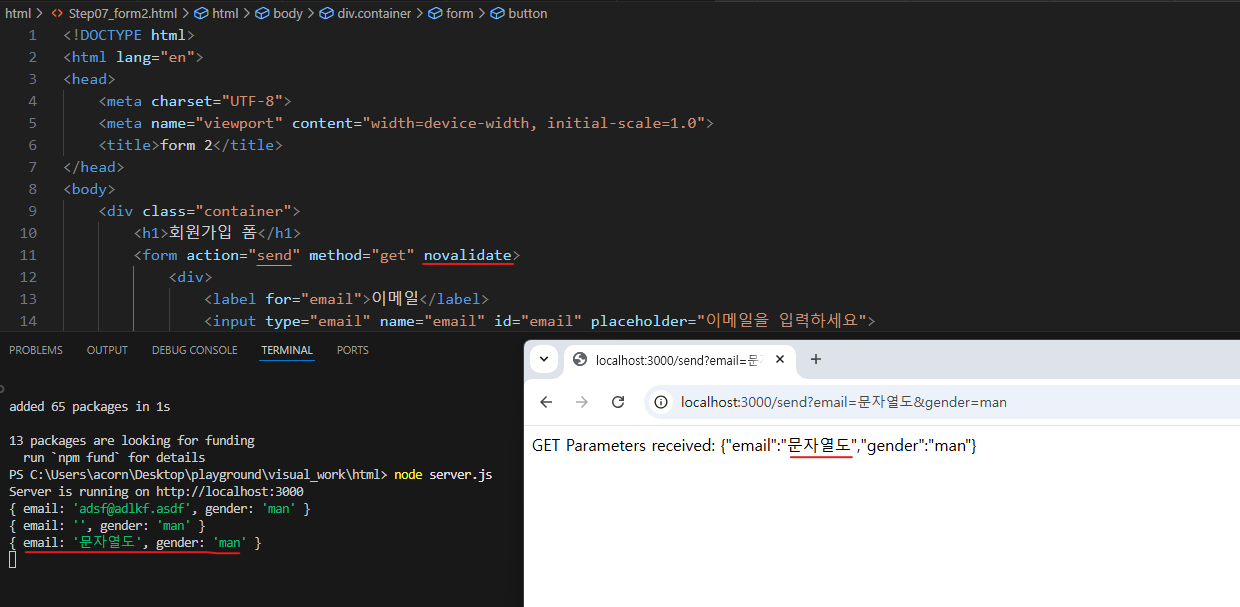The width and height of the screenshot is (1240, 607).
Task: Select the form element breadcrumb
Action: pos(451,13)
